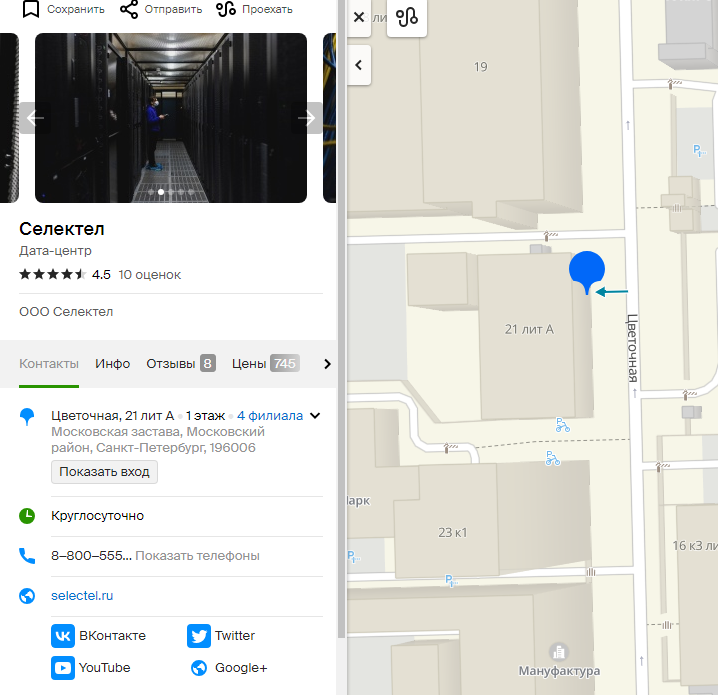The width and height of the screenshot is (718, 695).
Task: Switch to the Инфо tab
Action: click(x=113, y=364)
